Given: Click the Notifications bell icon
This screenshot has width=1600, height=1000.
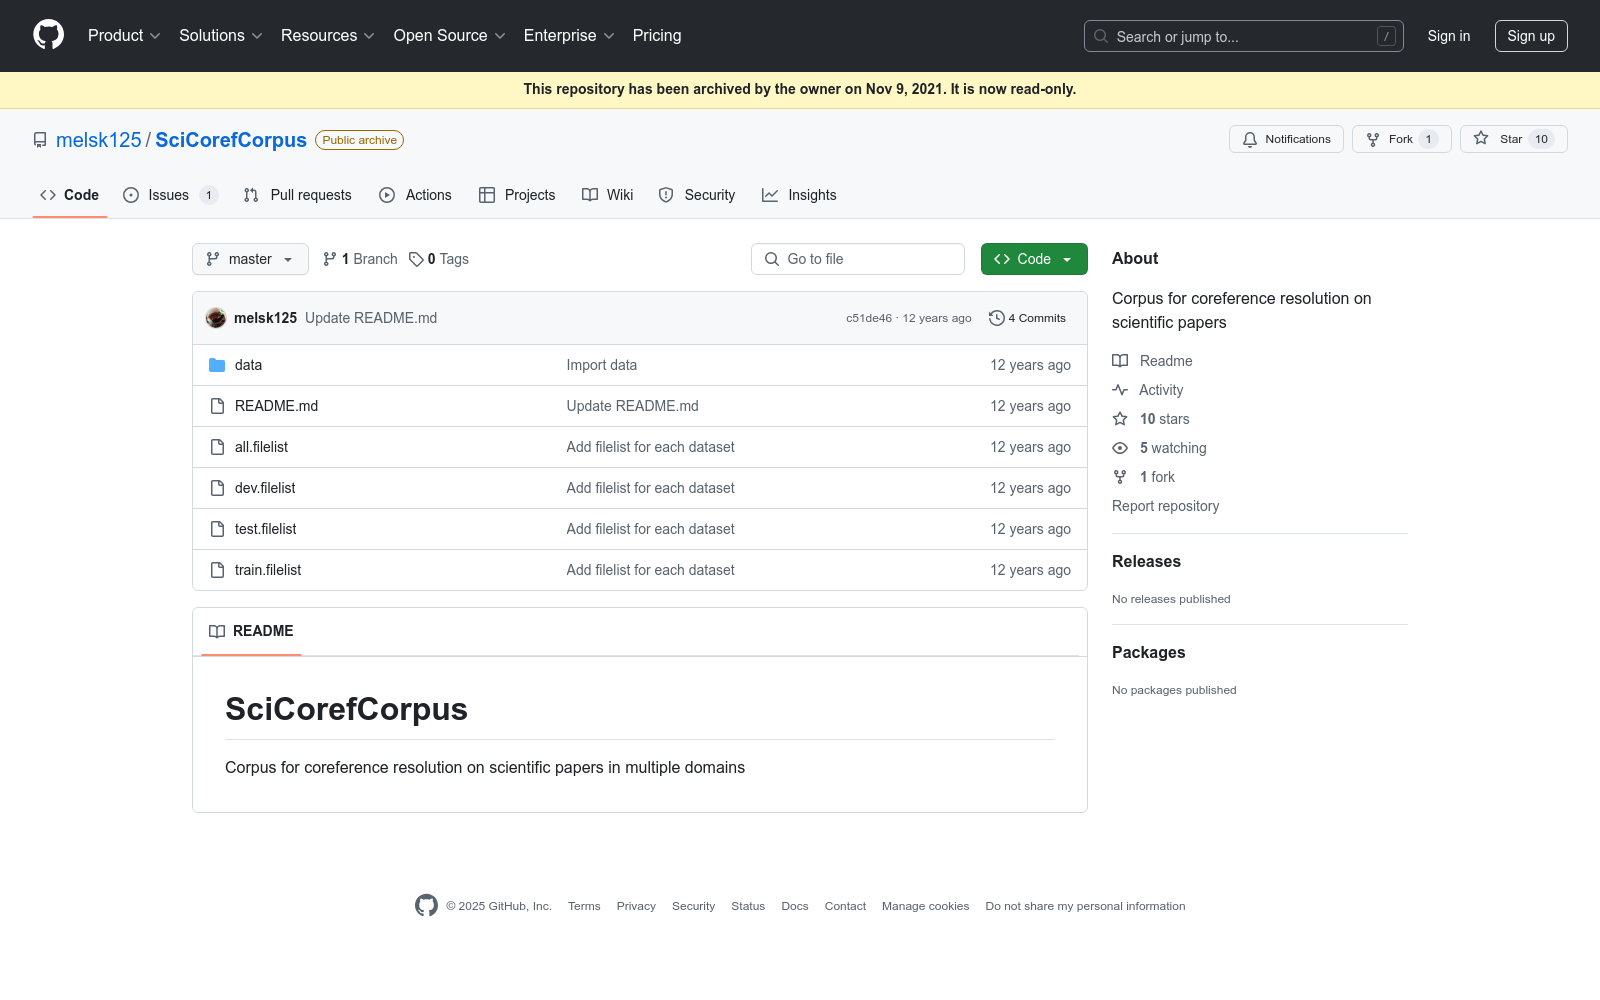Looking at the screenshot, I should (1250, 139).
